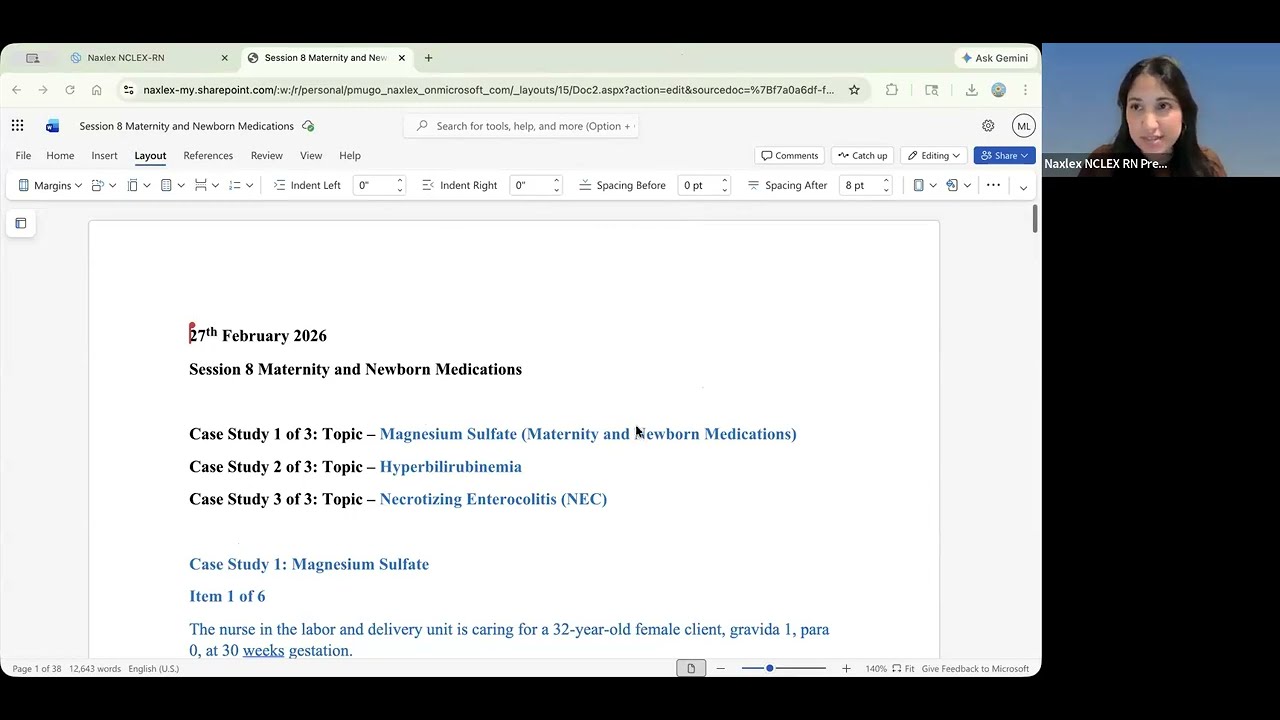Adjust the zoom slider handle

(770, 668)
